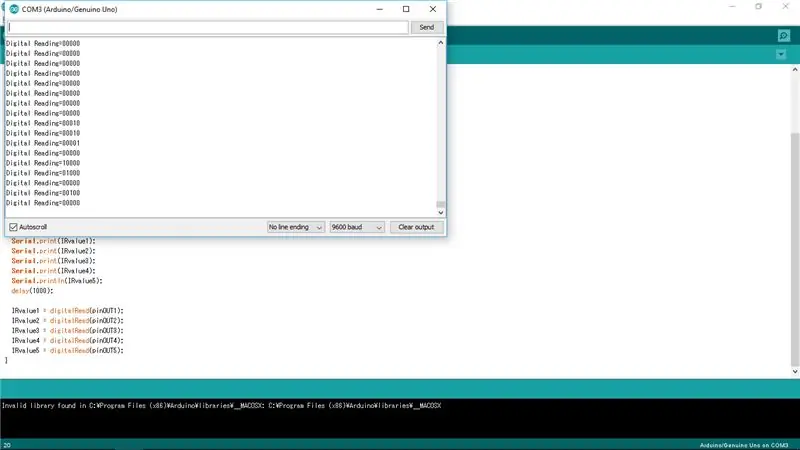Click the code line IRvalue5 = digitalRead(pinOUT5);

click(67, 351)
